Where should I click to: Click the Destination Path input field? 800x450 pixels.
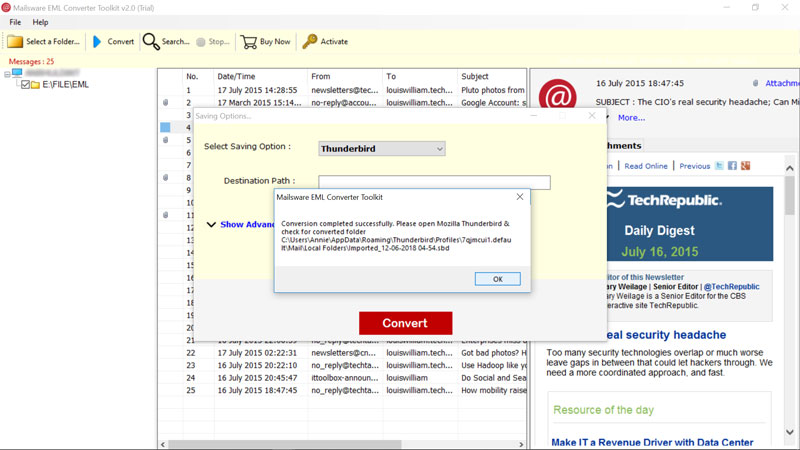[434, 182]
